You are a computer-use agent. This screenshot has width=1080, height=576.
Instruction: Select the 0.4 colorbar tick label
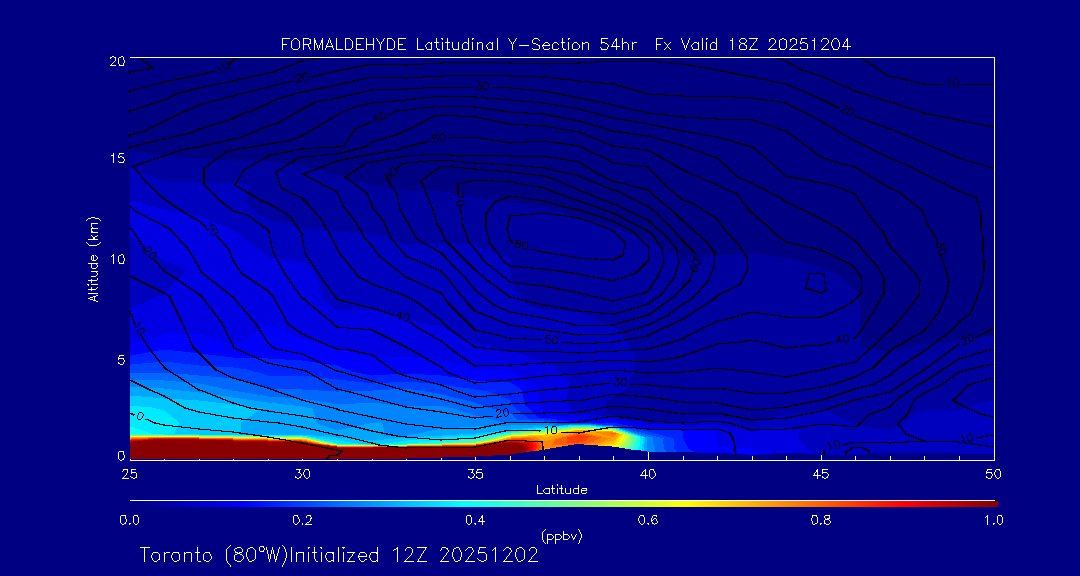click(475, 520)
